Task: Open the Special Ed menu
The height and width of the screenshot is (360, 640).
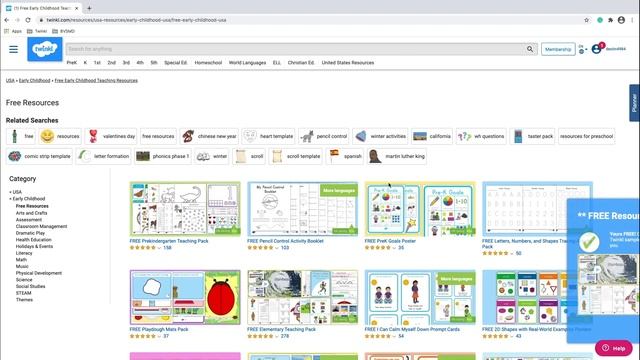Action: [x=176, y=63]
